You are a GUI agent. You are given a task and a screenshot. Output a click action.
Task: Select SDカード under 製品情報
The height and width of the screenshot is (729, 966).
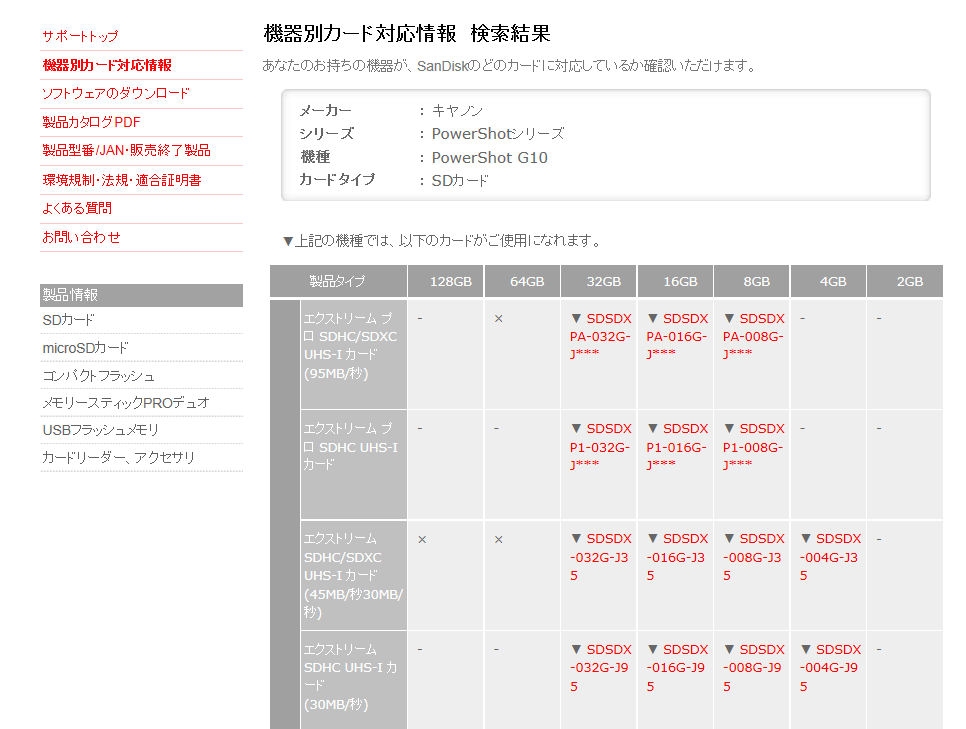click(68, 320)
